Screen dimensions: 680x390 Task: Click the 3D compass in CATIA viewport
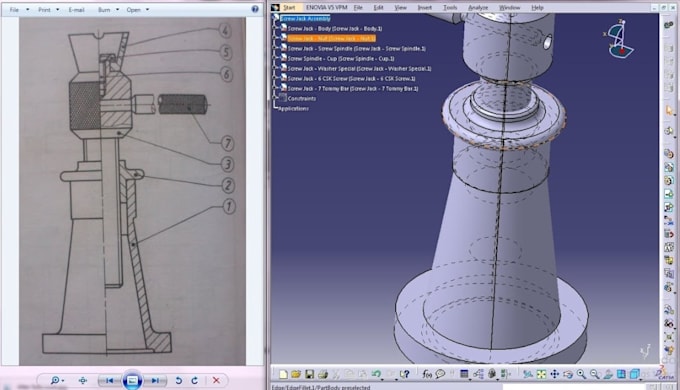click(619, 40)
